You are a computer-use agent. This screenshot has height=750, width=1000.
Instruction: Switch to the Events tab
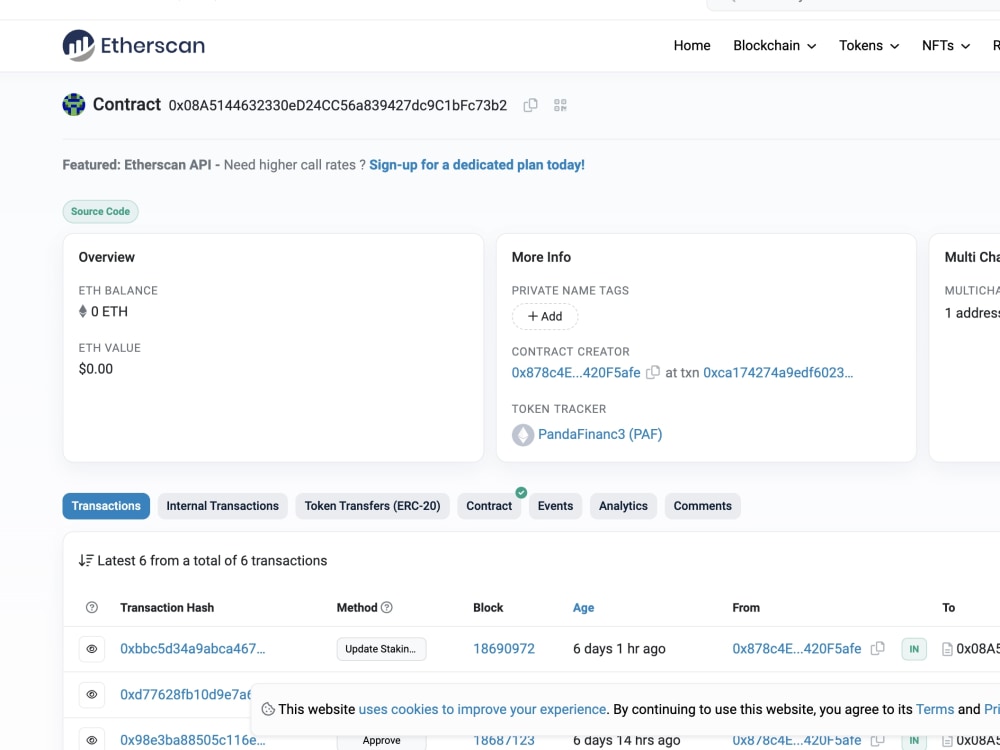(555, 506)
